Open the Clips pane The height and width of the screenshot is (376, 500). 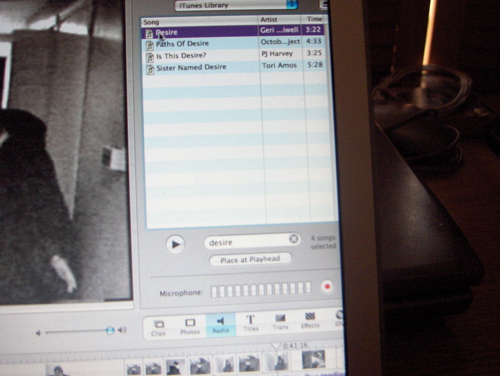click(x=158, y=328)
